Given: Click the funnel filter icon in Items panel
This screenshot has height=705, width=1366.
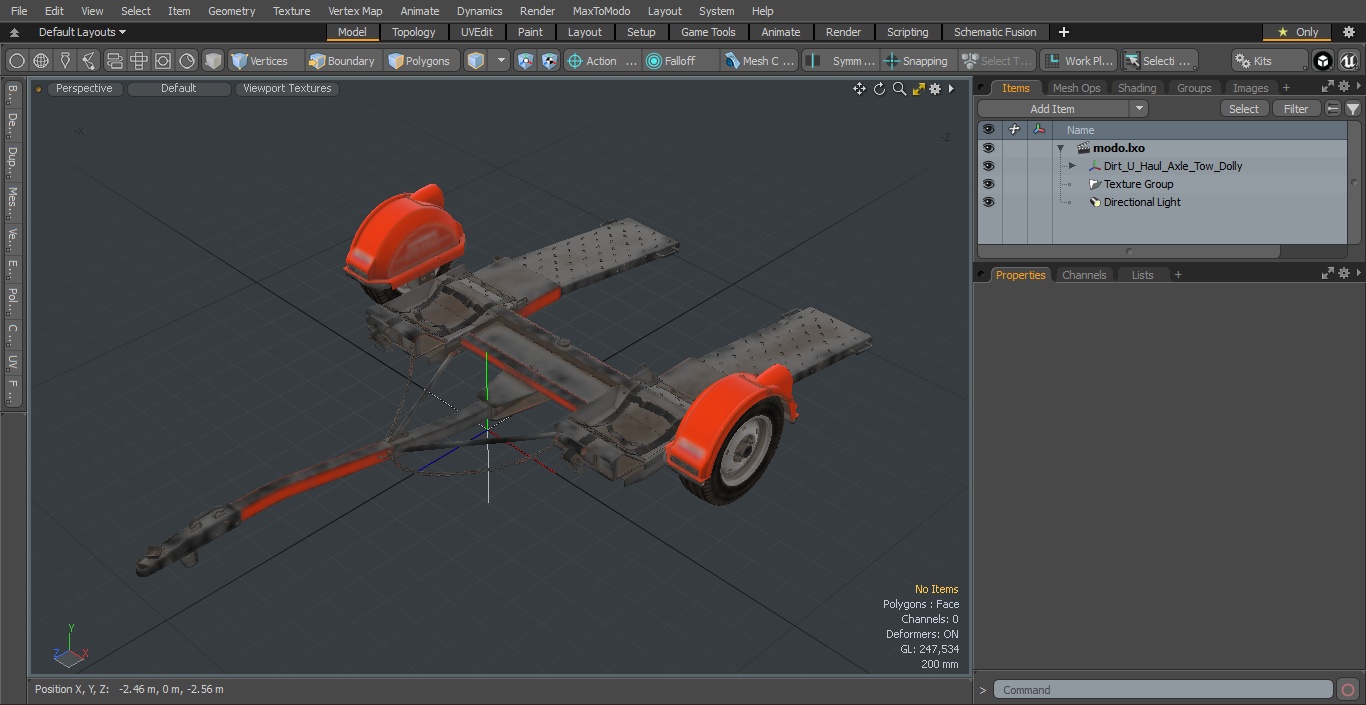Looking at the screenshot, I should [x=1352, y=109].
